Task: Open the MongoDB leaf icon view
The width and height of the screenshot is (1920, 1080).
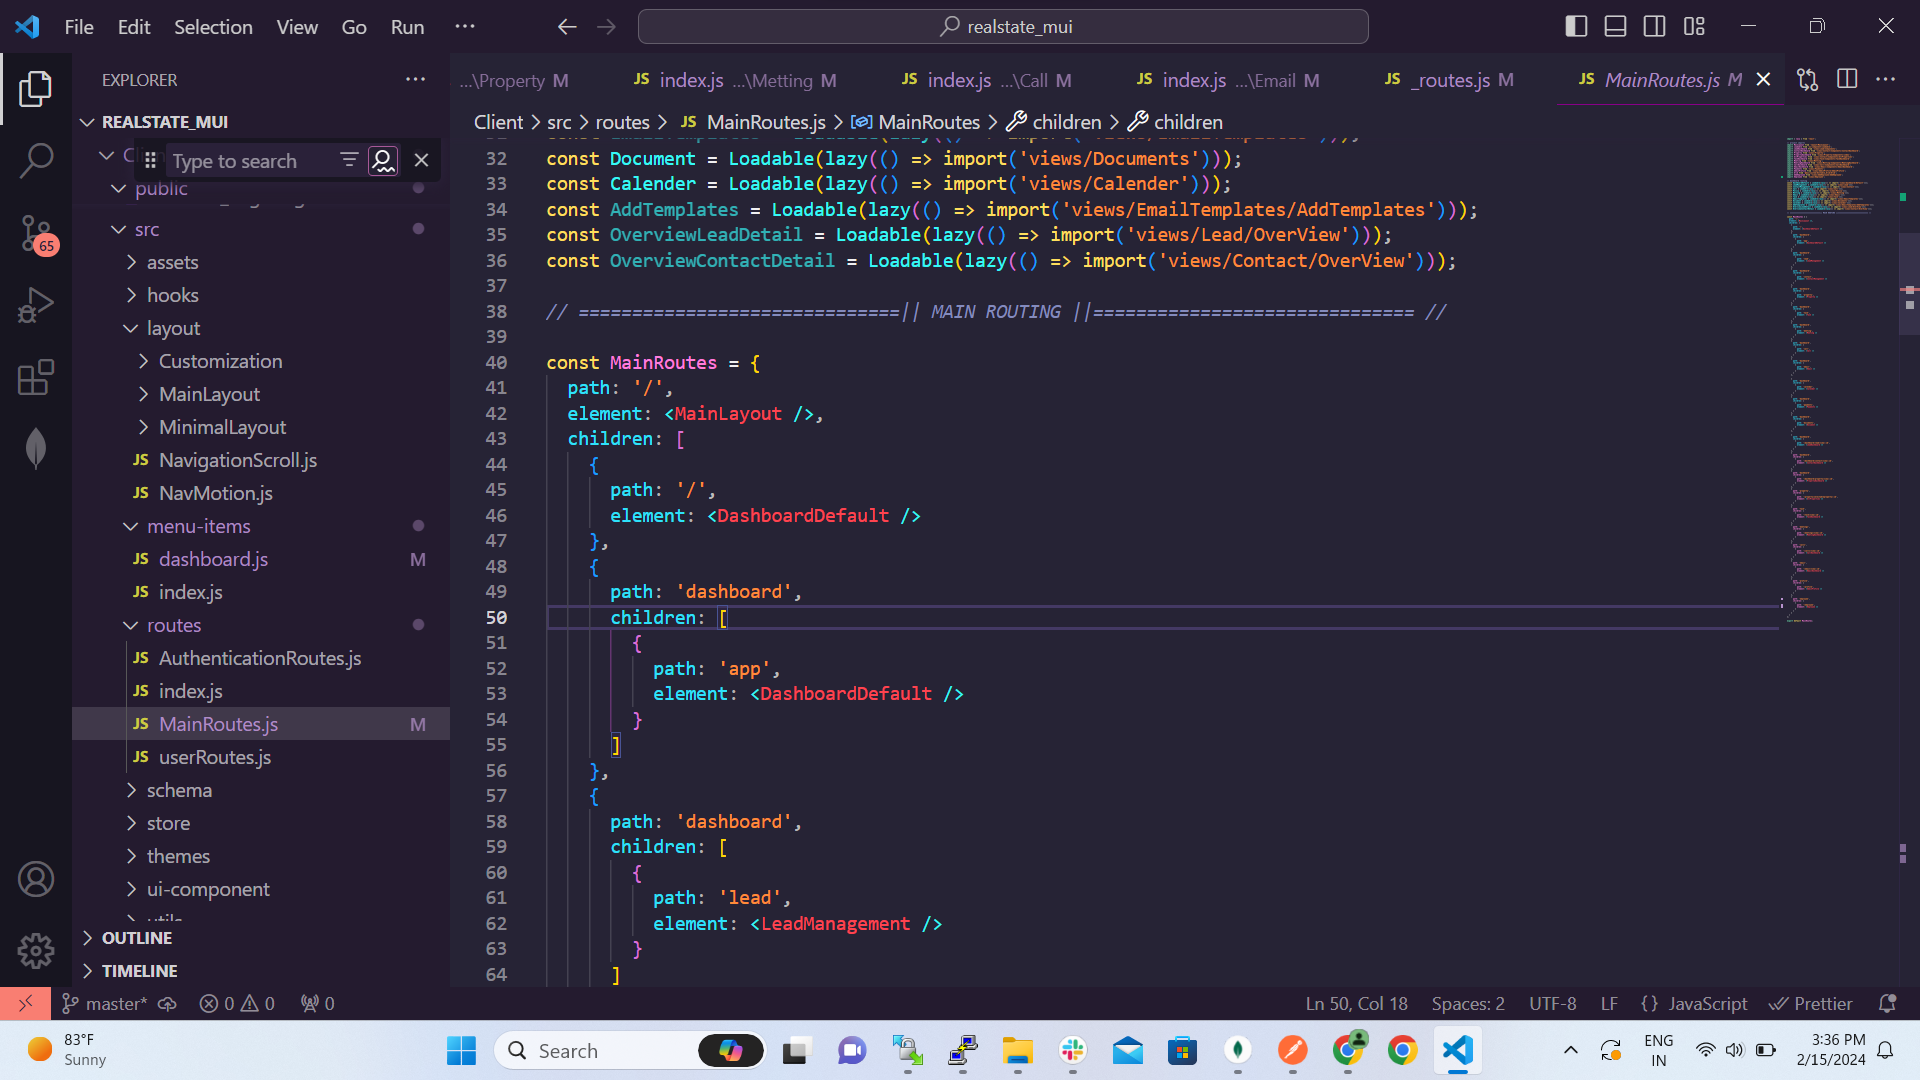Action: tap(36, 449)
